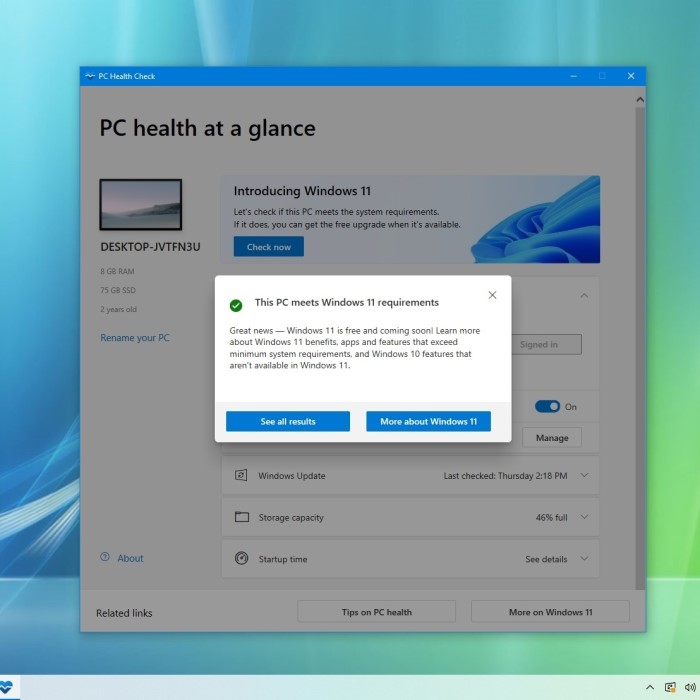
Task: Click the Windows Update sync icon
Action: coord(241,475)
